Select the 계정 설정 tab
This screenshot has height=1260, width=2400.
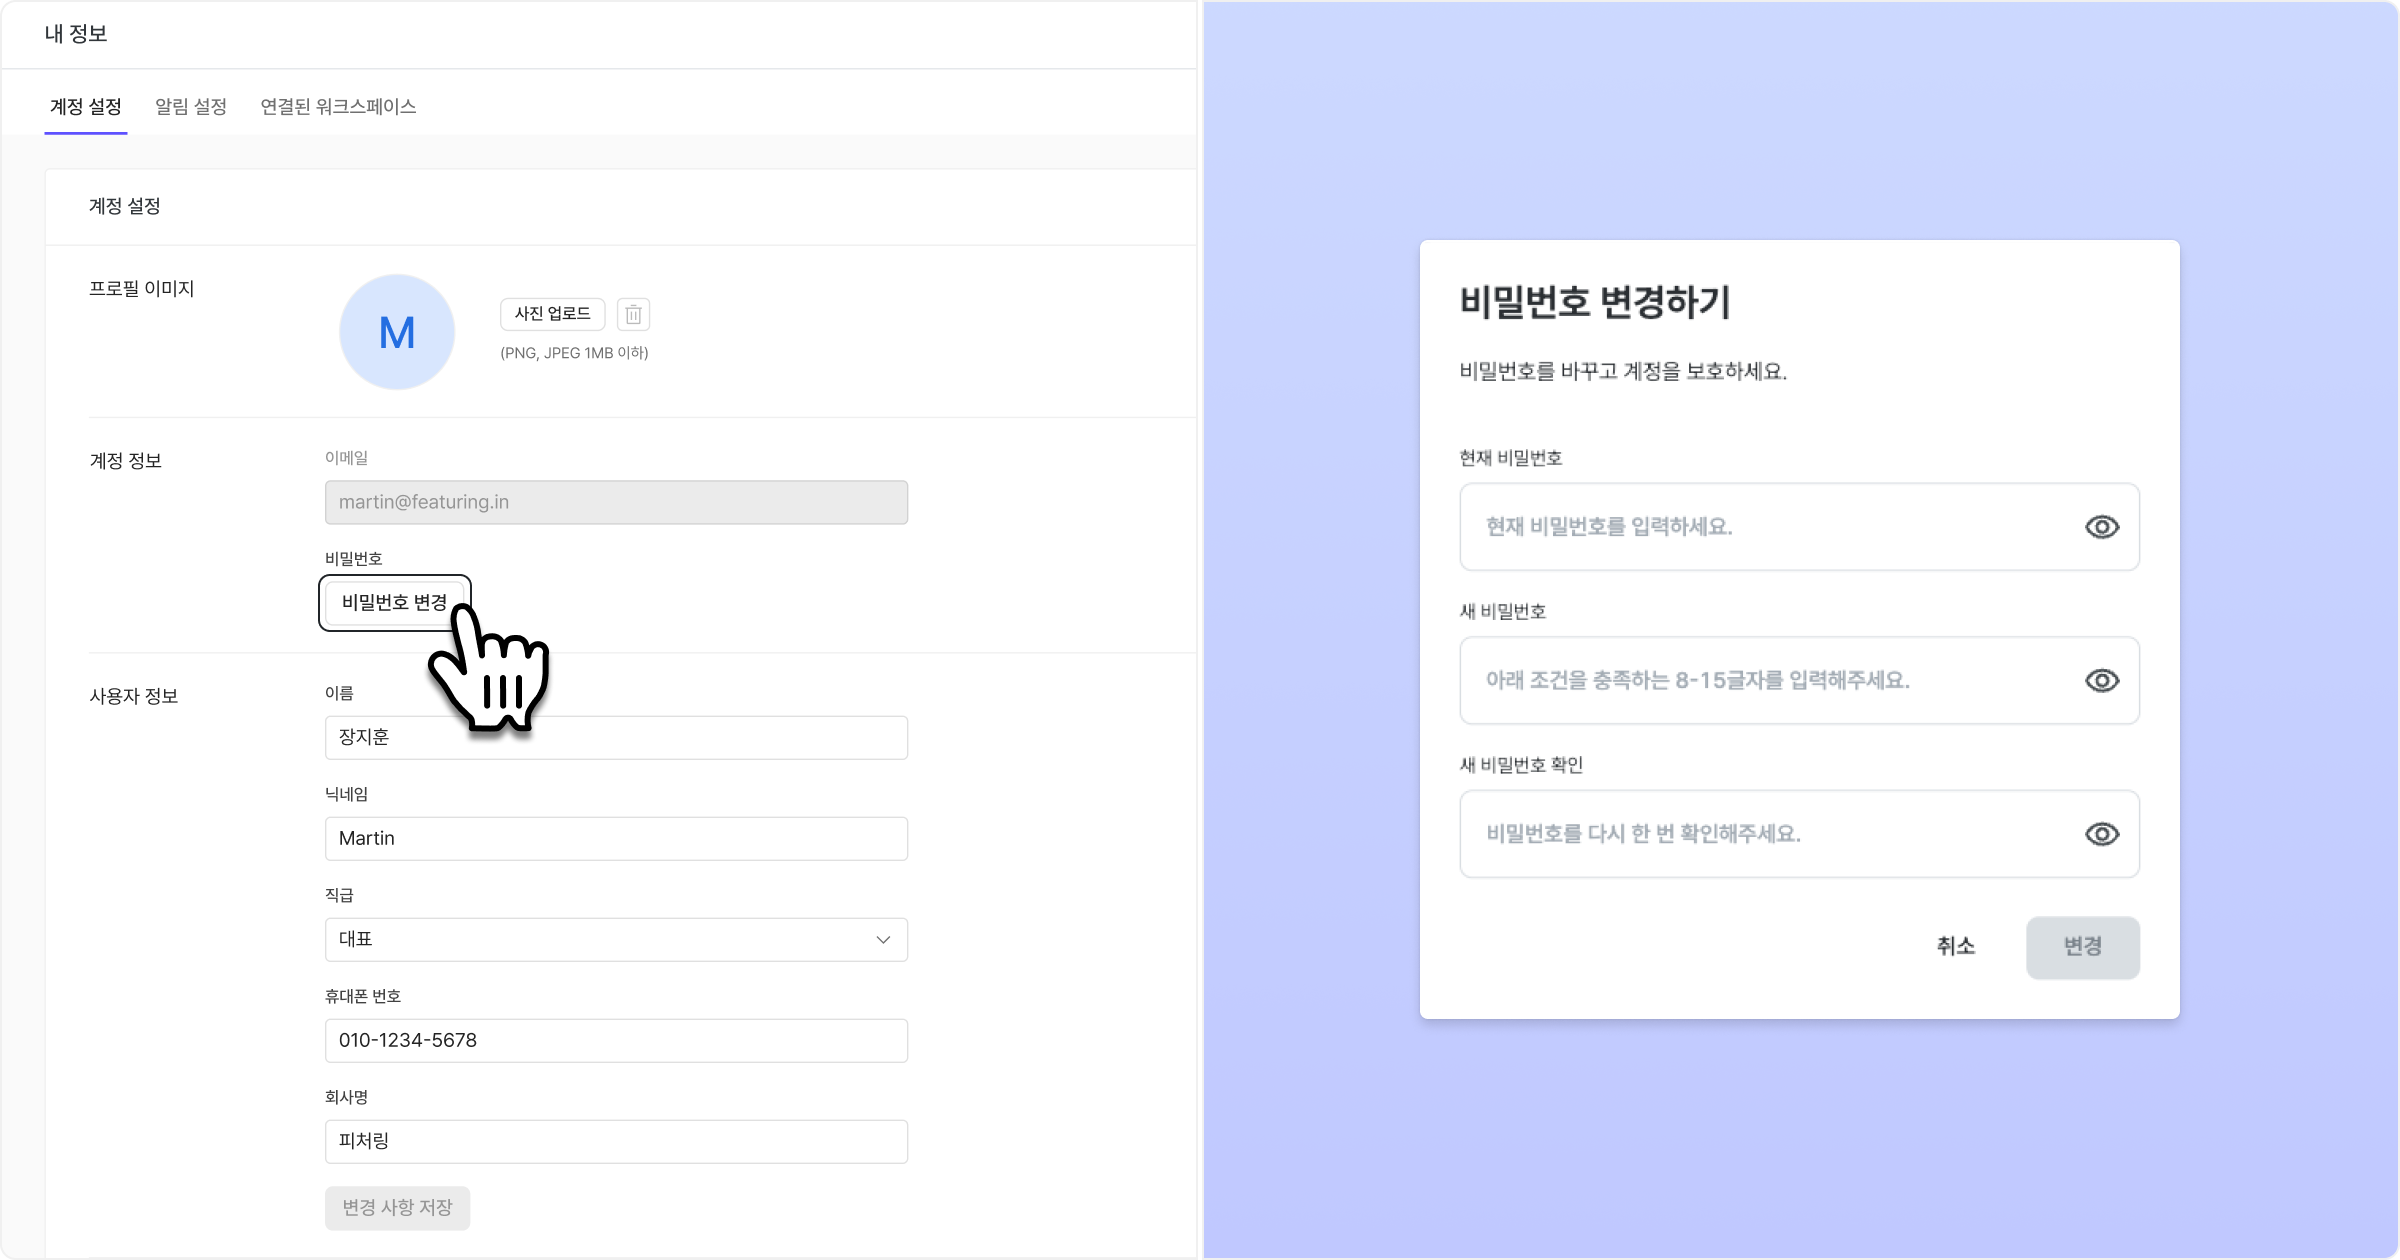click(86, 107)
